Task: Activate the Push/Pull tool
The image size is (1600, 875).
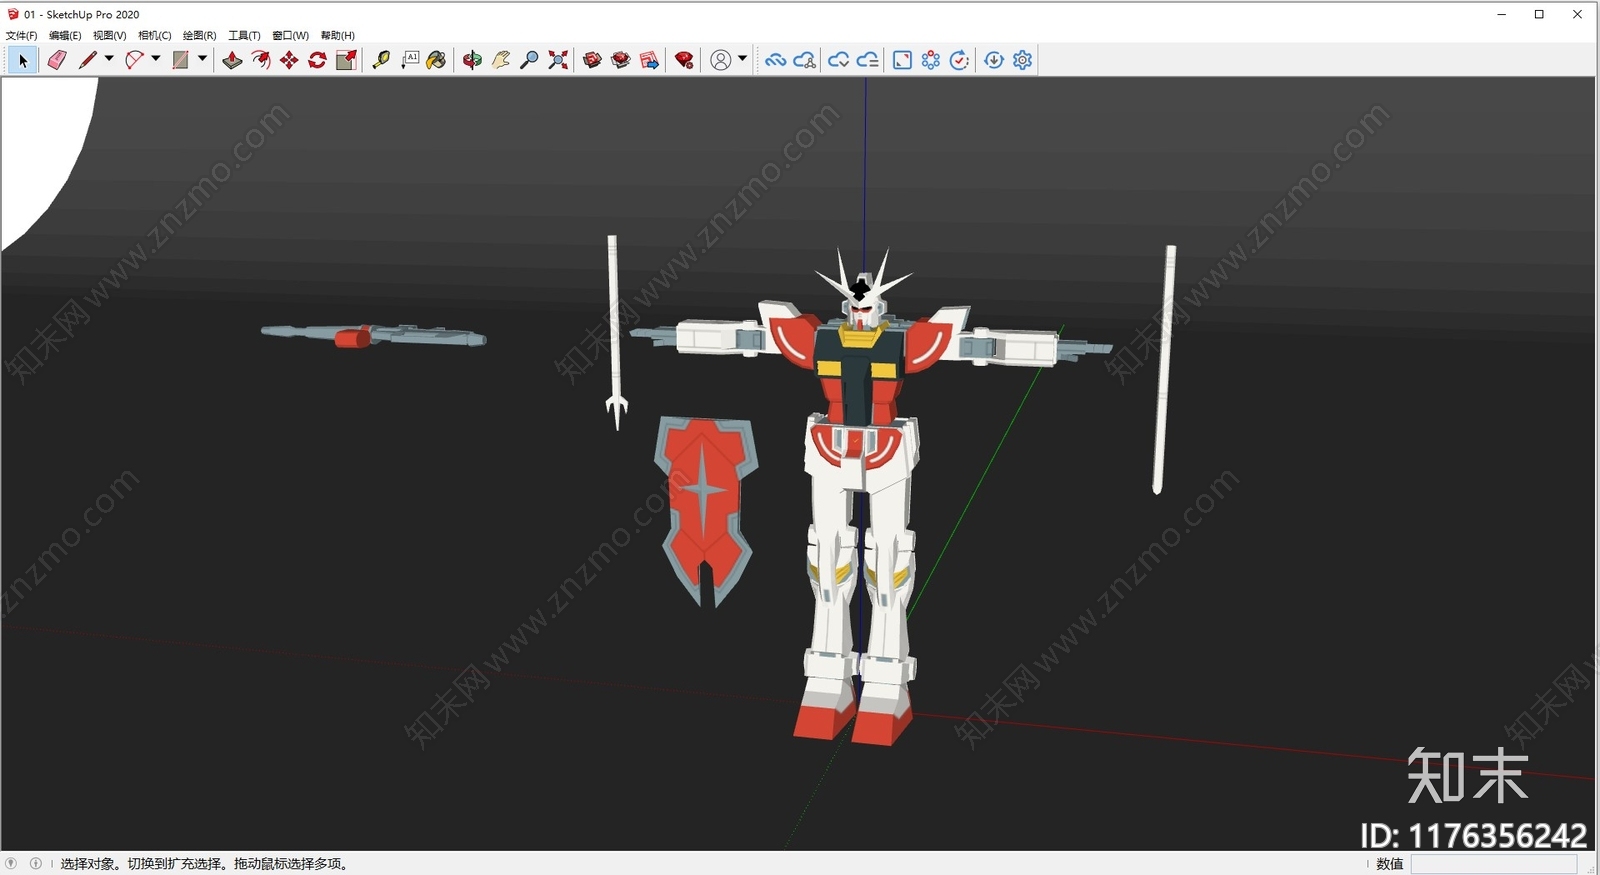Action: coord(232,60)
